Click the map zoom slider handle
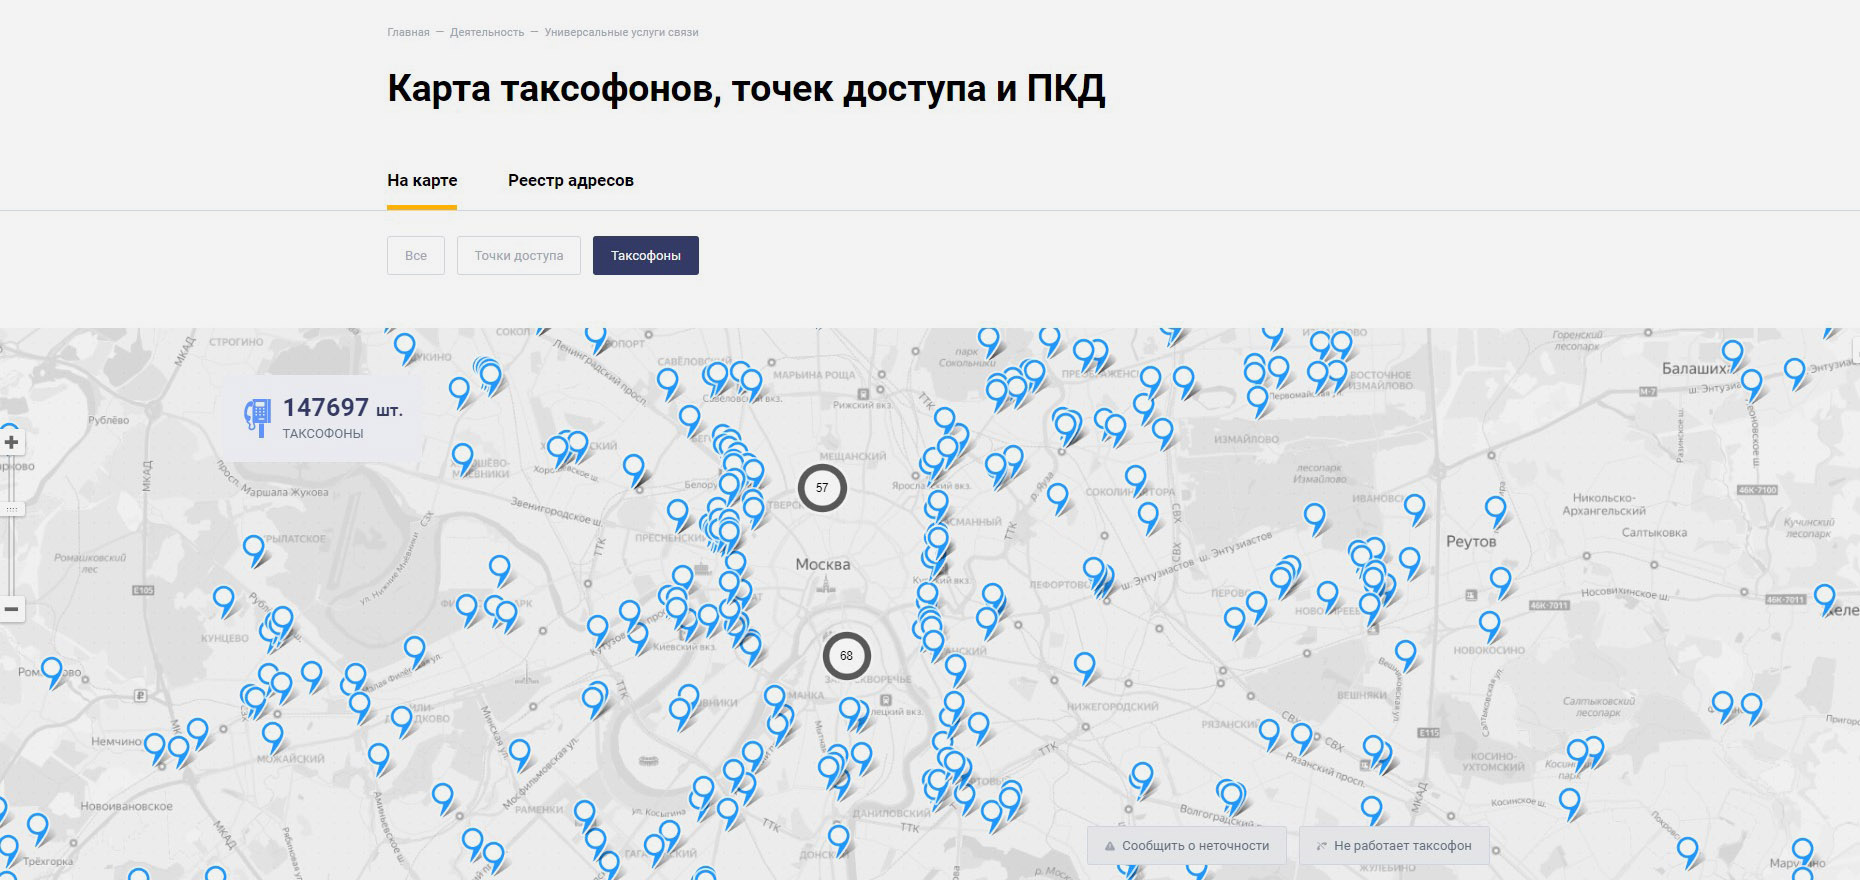Screen dimensions: 1860x880 [x=12, y=509]
